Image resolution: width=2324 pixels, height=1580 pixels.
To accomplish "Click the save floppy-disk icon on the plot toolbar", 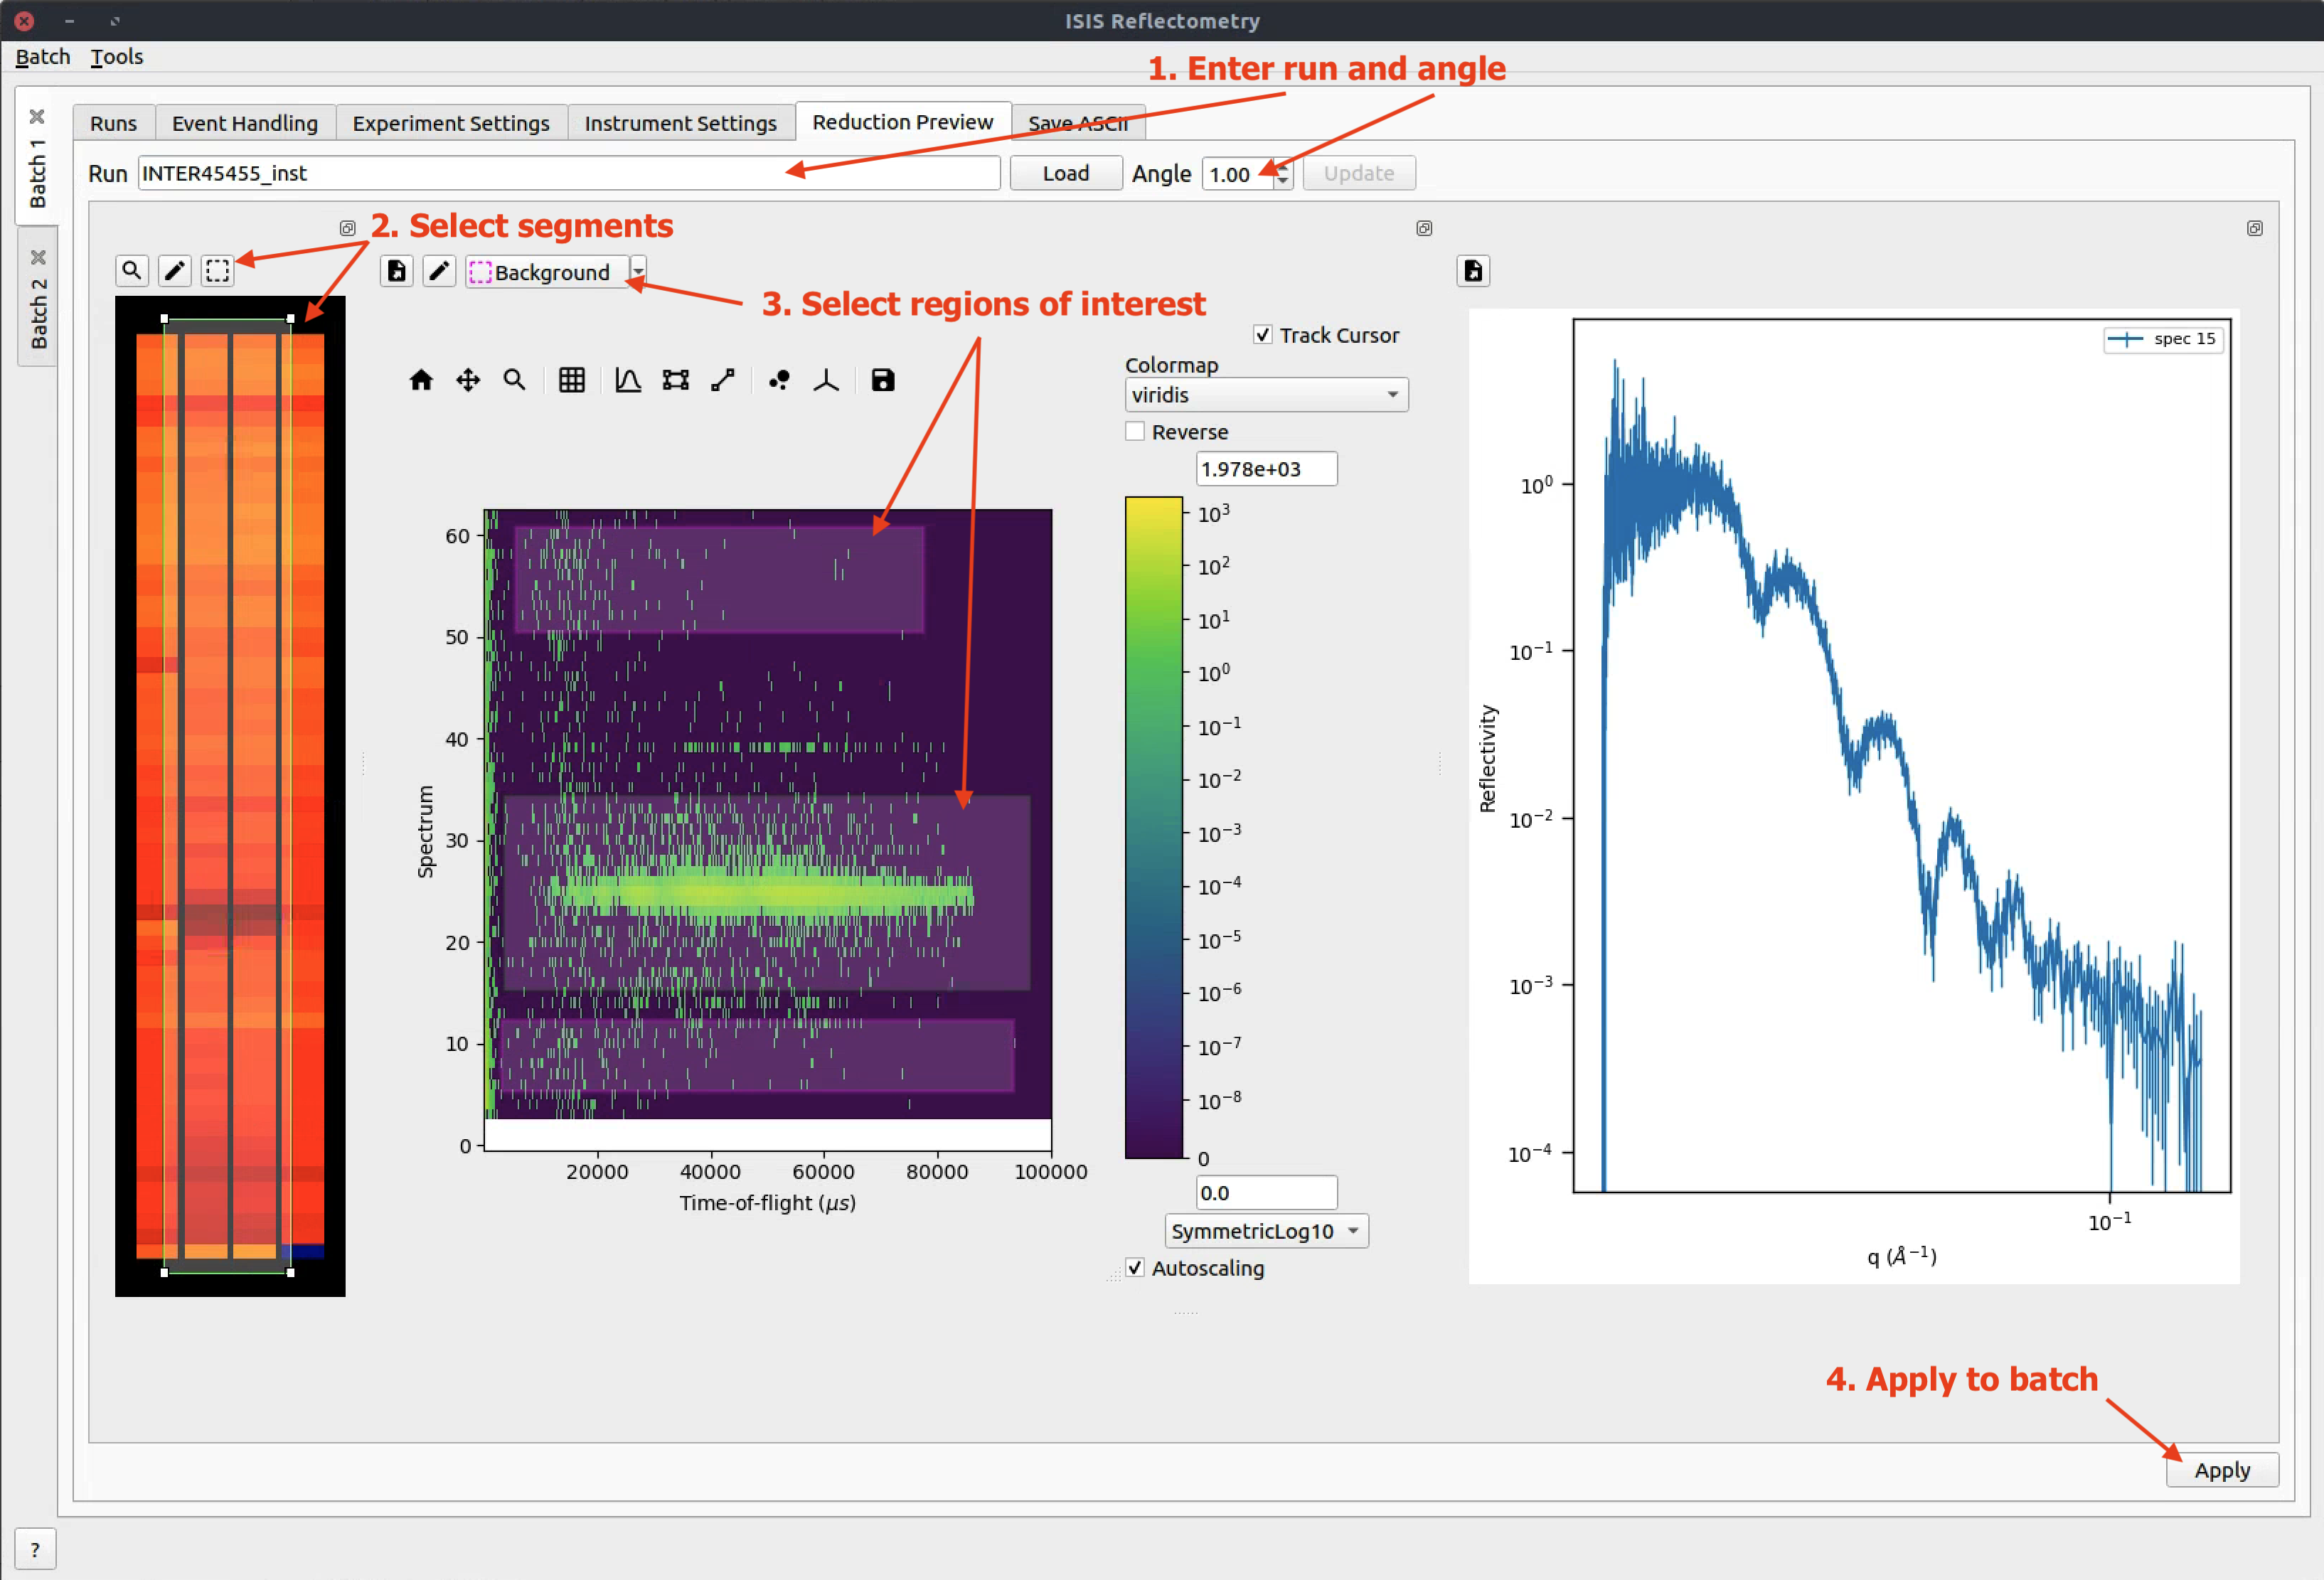I will [x=882, y=380].
